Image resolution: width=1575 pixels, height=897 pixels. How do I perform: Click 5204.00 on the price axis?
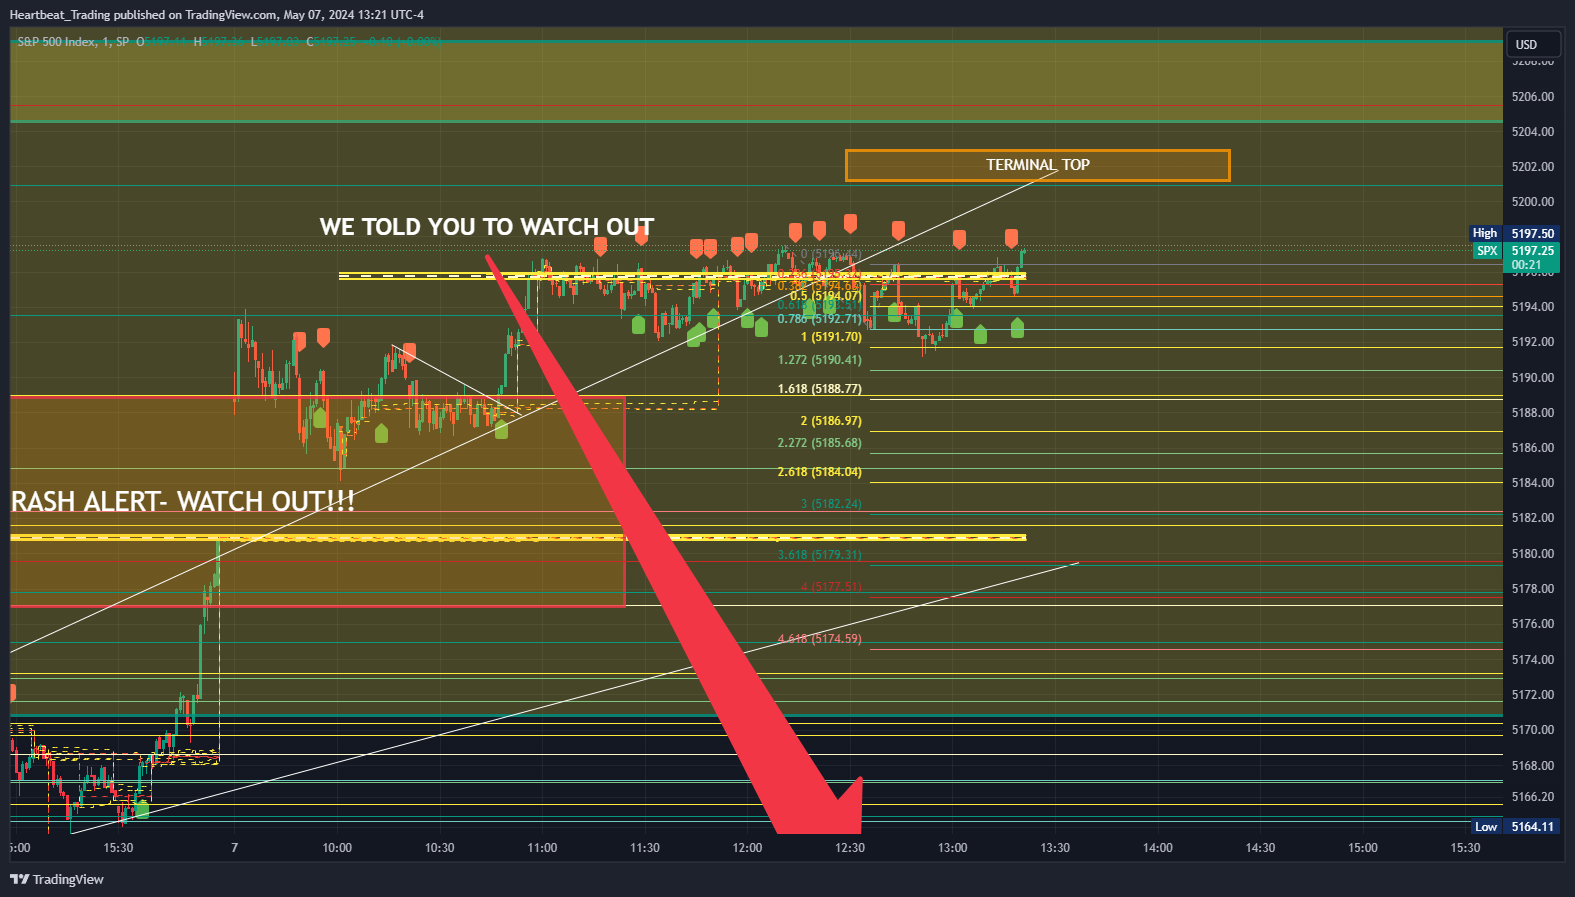coord(1533,132)
